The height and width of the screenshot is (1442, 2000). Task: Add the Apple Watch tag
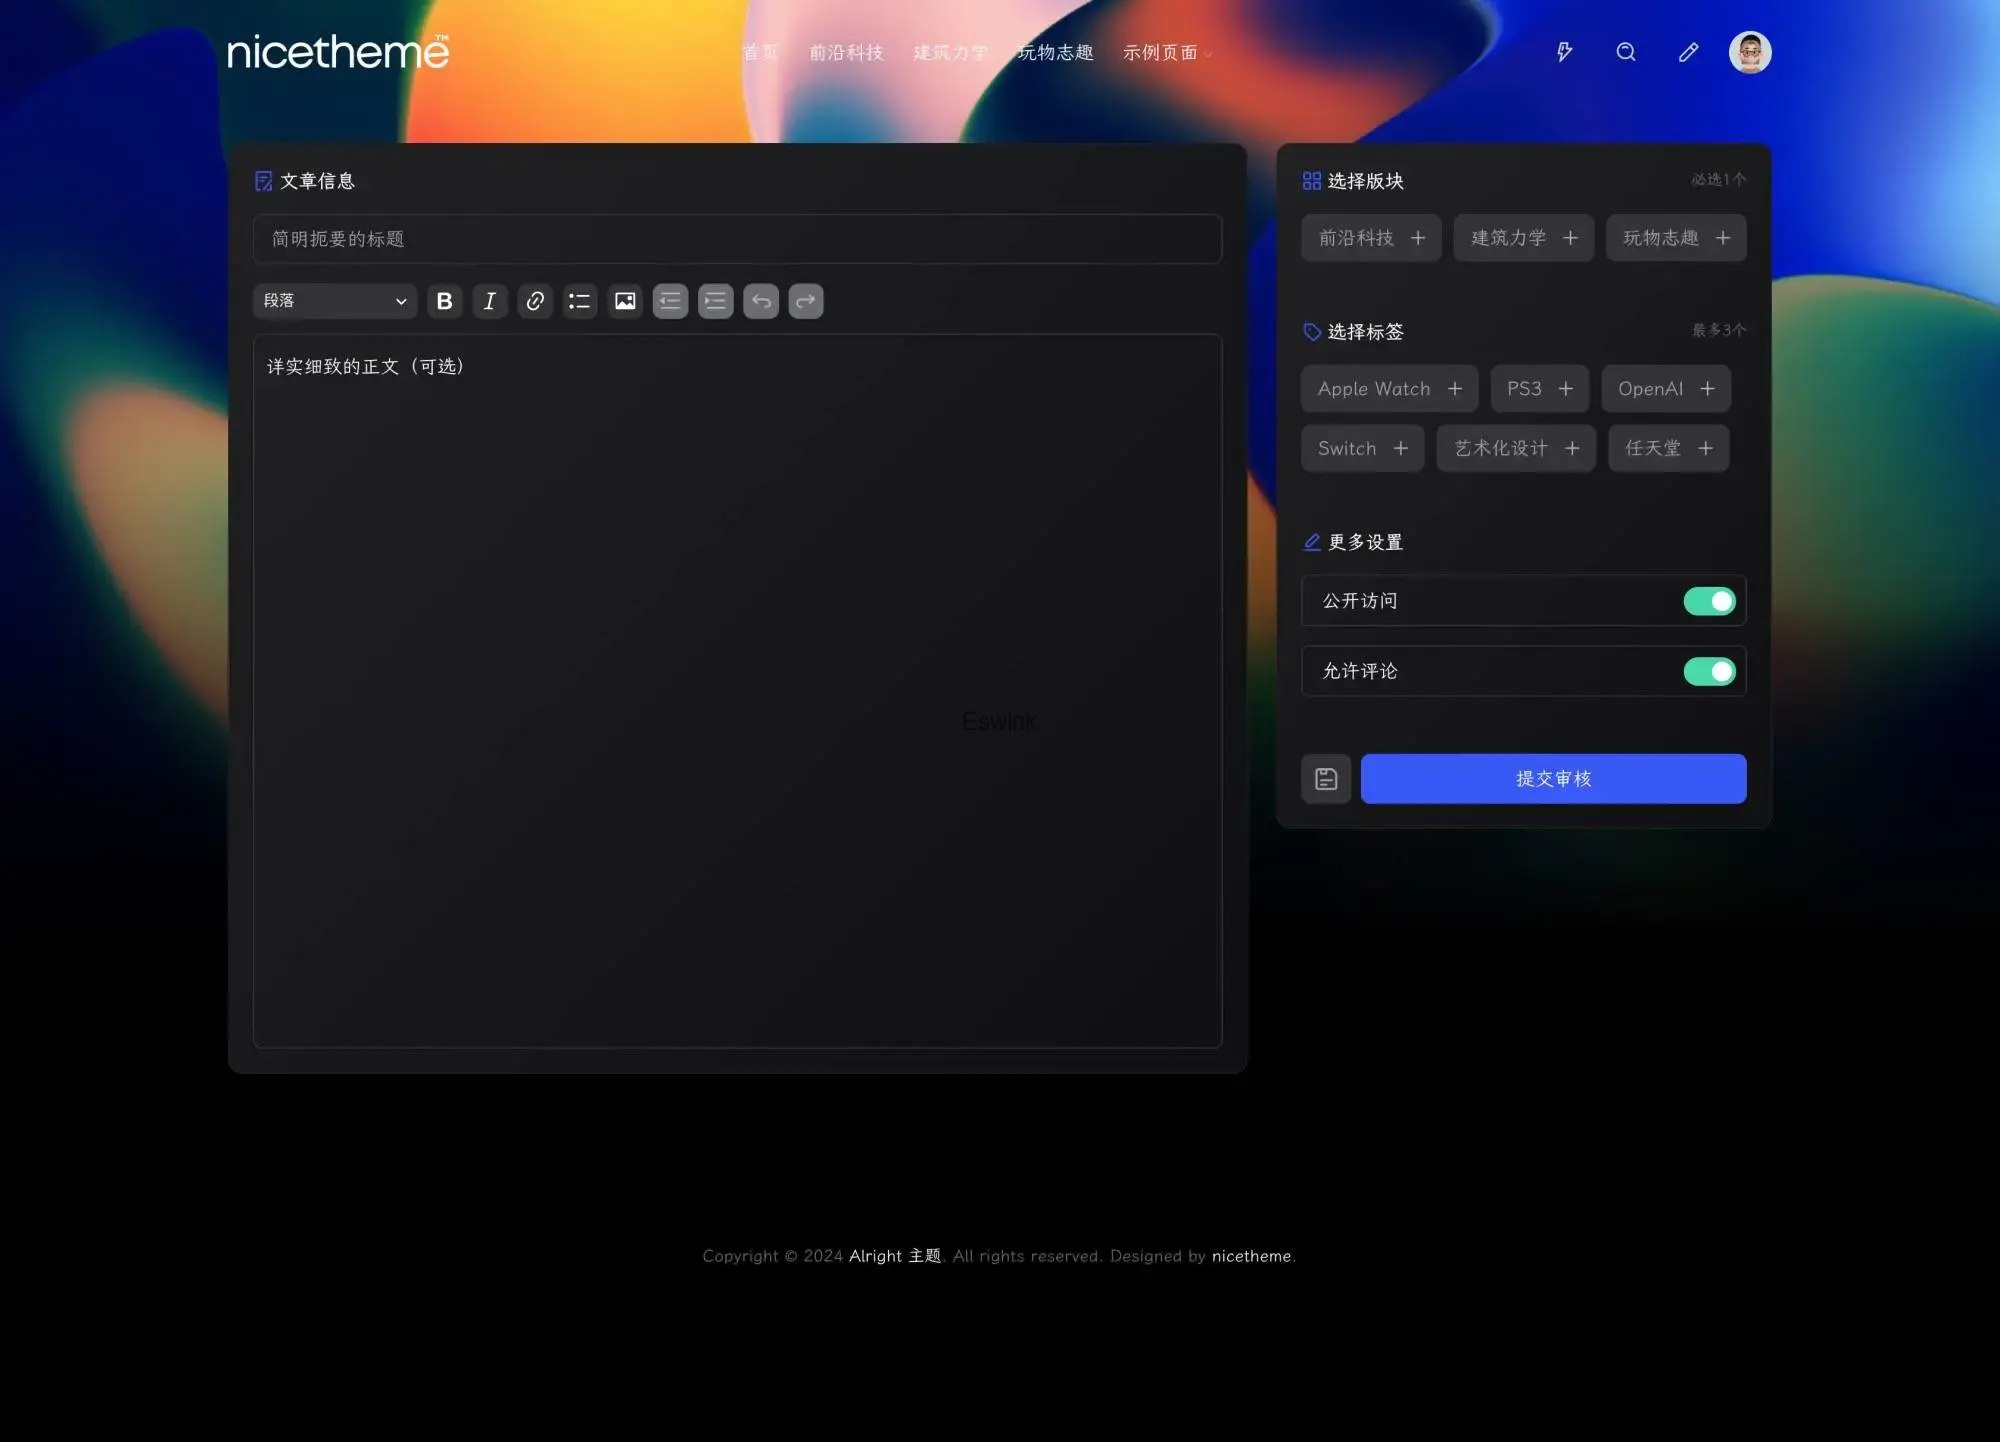[x=1389, y=389]
